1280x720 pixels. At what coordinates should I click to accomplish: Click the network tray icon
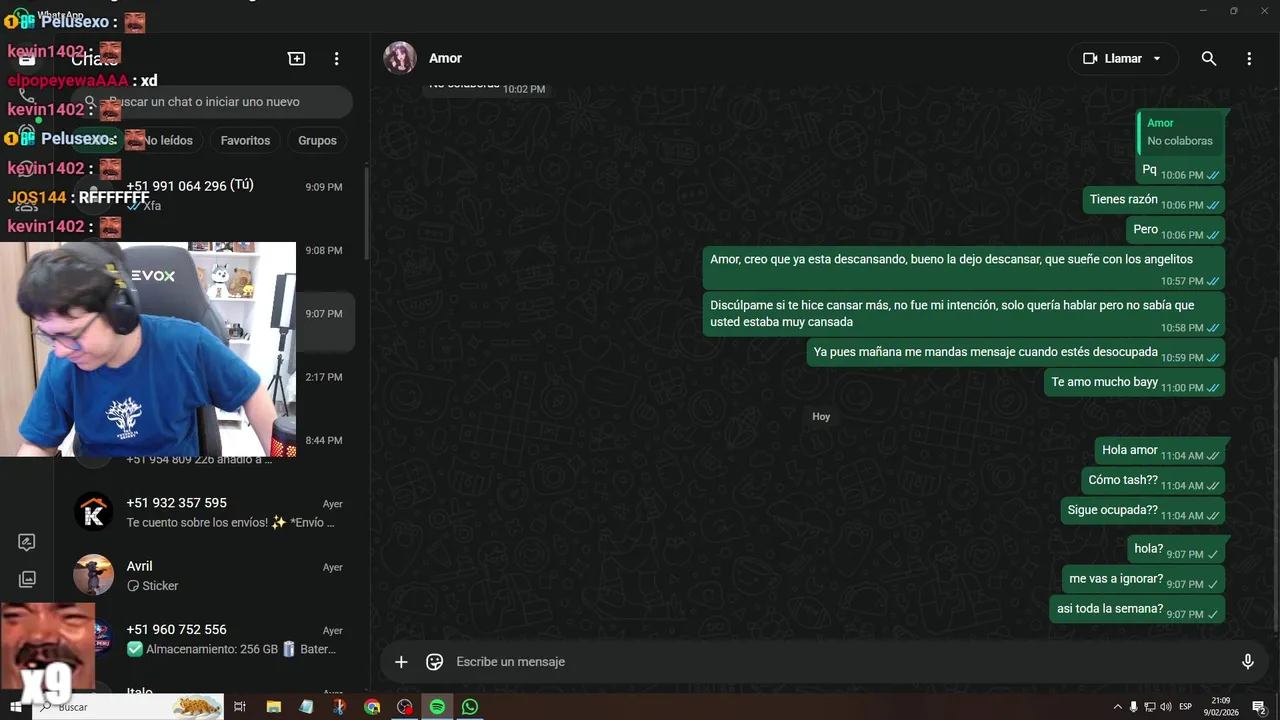(1150, 707)
